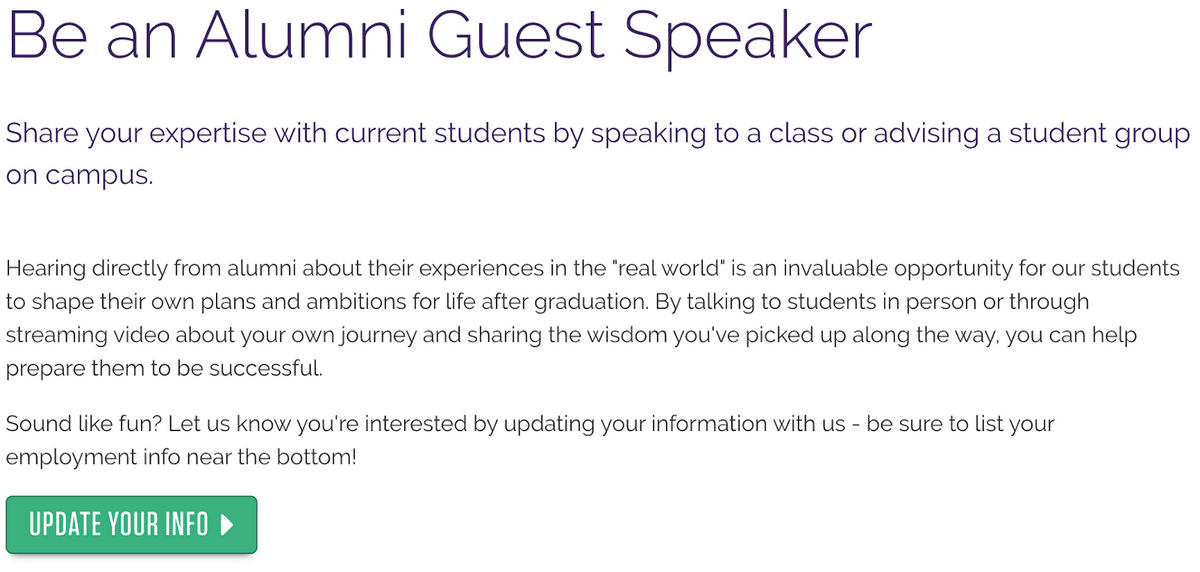Screen dimensions: 1200x572
Task: Click 'prepare them to be successful' line
Action: point(164,368)
